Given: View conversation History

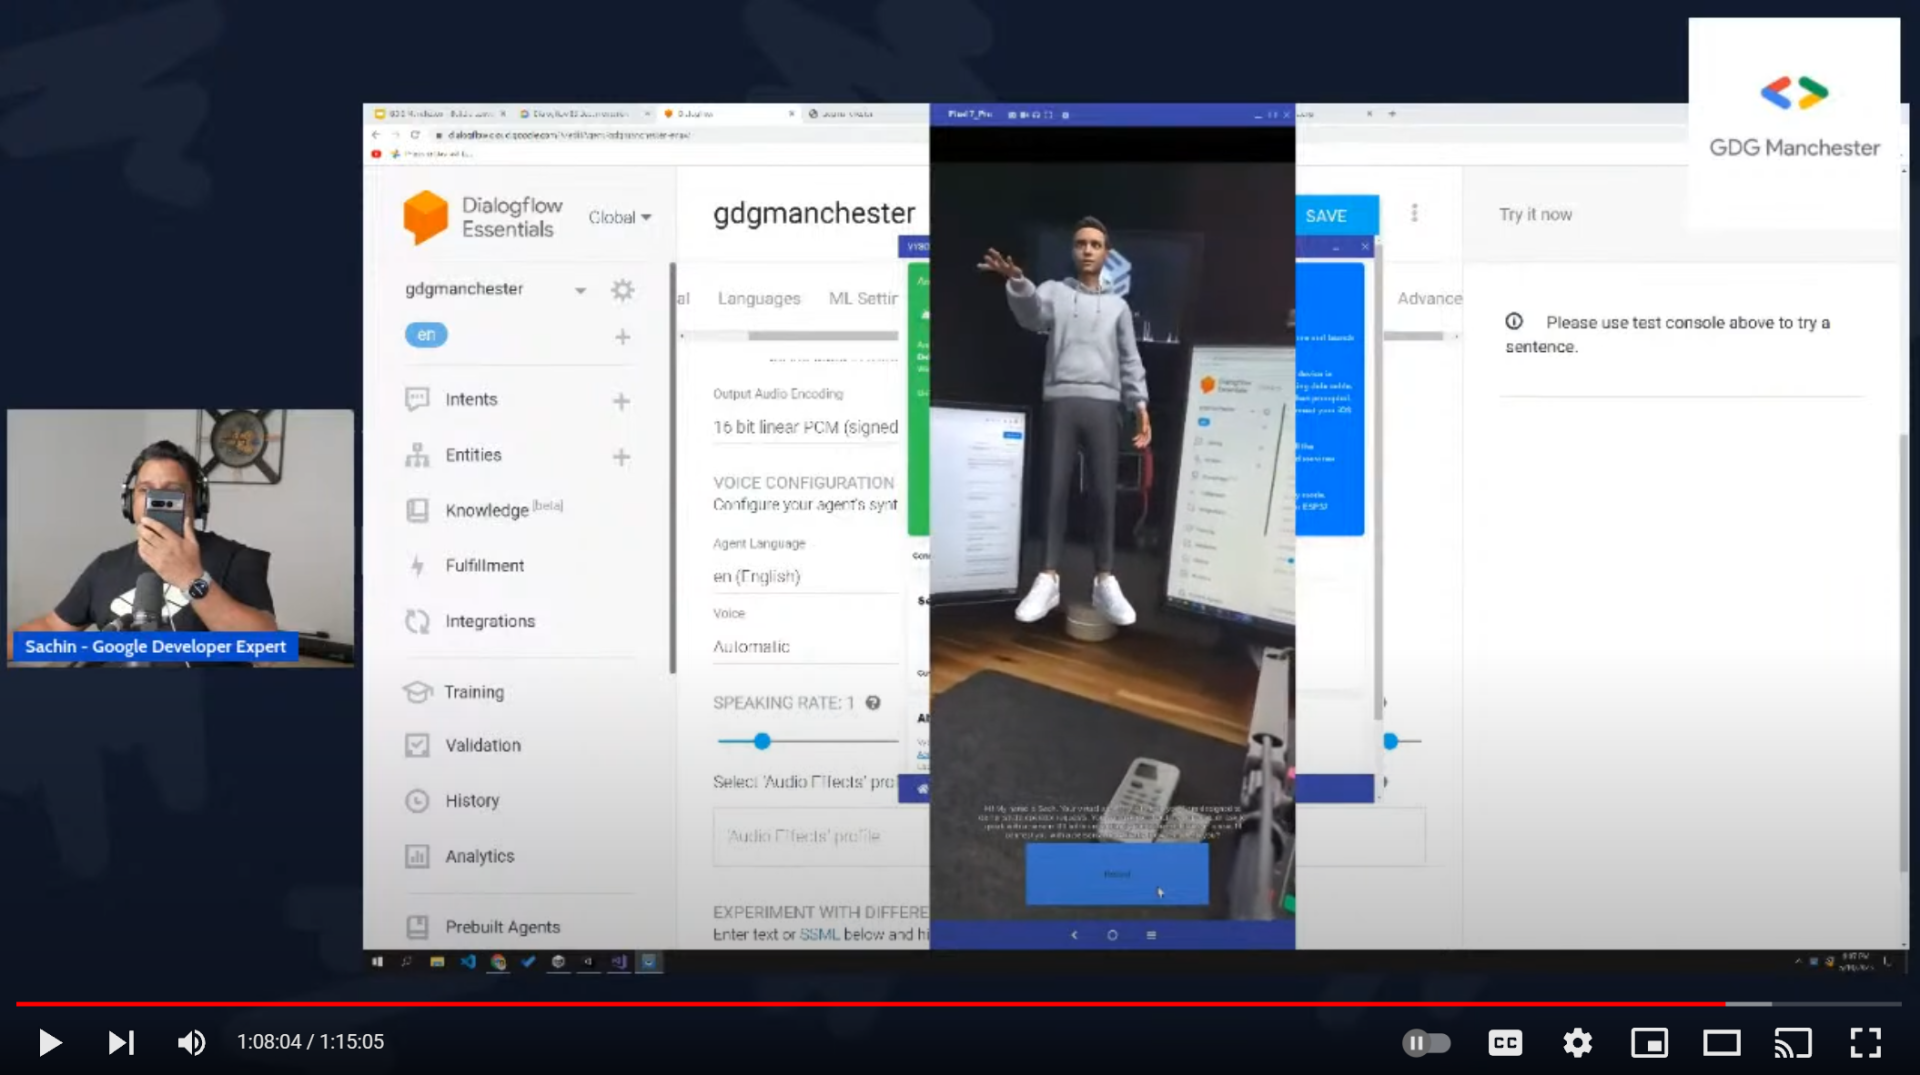Looking at the screenshot, I should pyautogui.click(x=472, y=801).
